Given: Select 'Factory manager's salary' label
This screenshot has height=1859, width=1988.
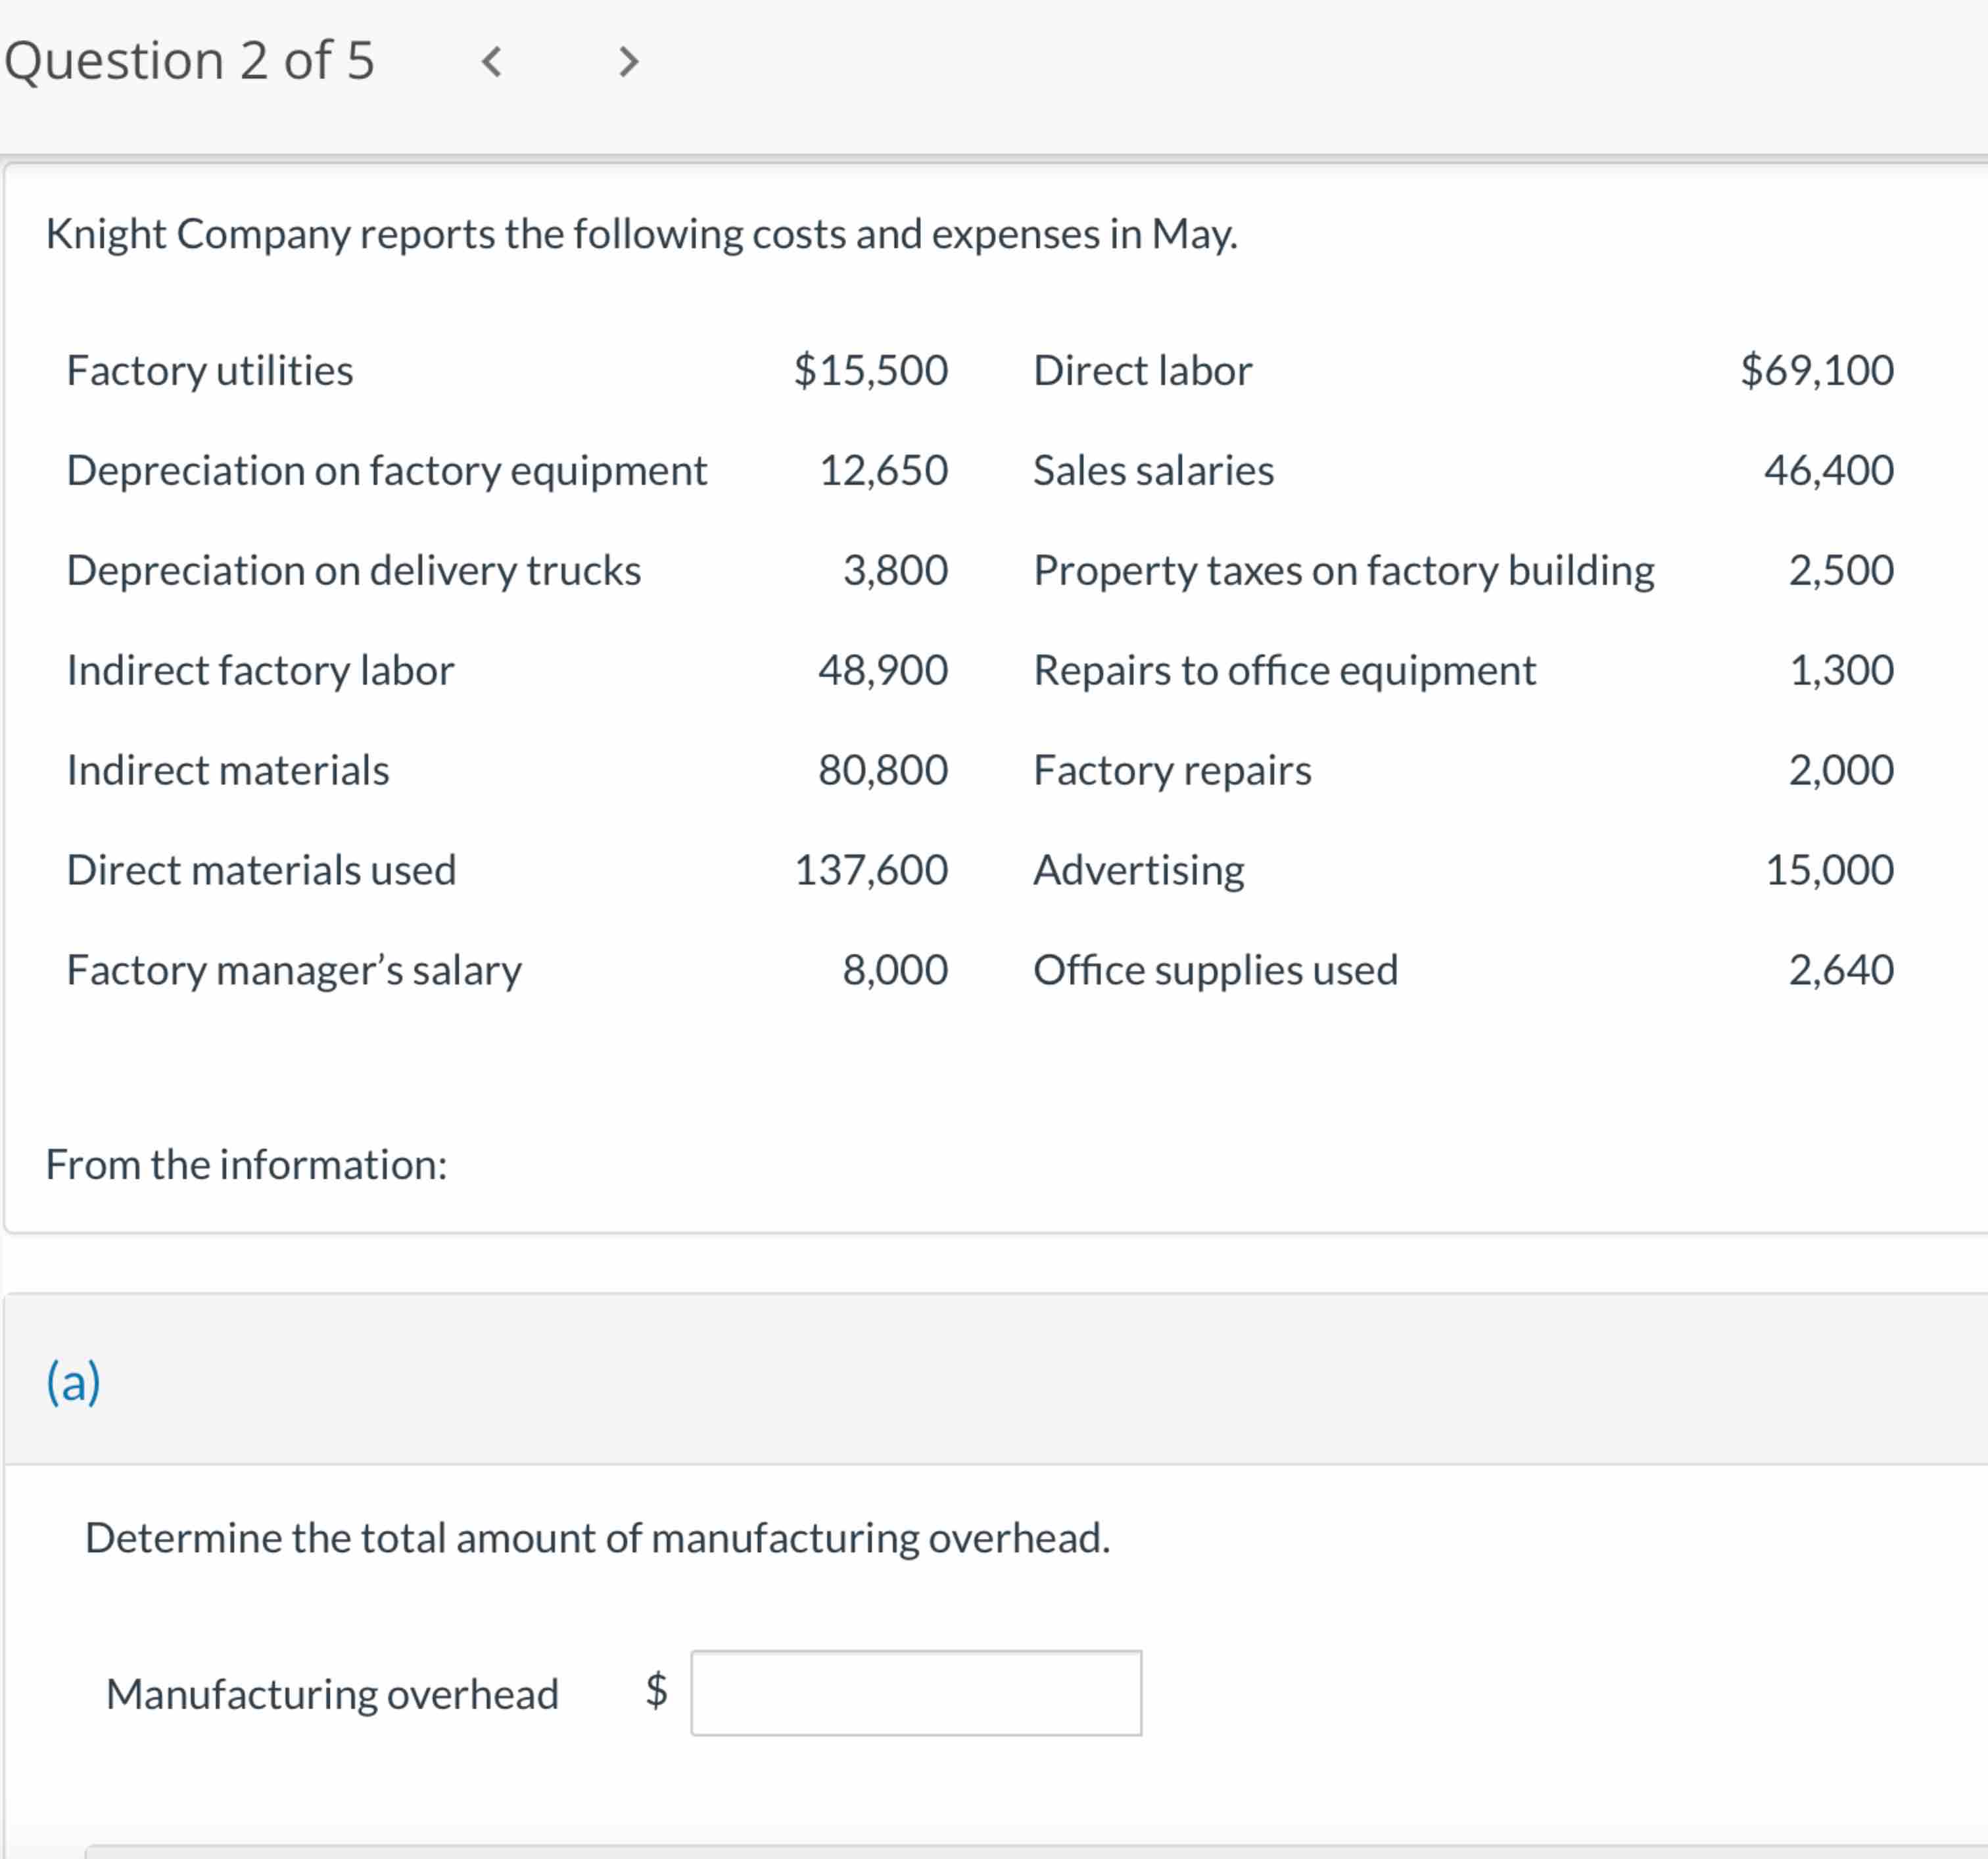Looking at the screenshot, I should pyautogui.click(x=294, y=971).
